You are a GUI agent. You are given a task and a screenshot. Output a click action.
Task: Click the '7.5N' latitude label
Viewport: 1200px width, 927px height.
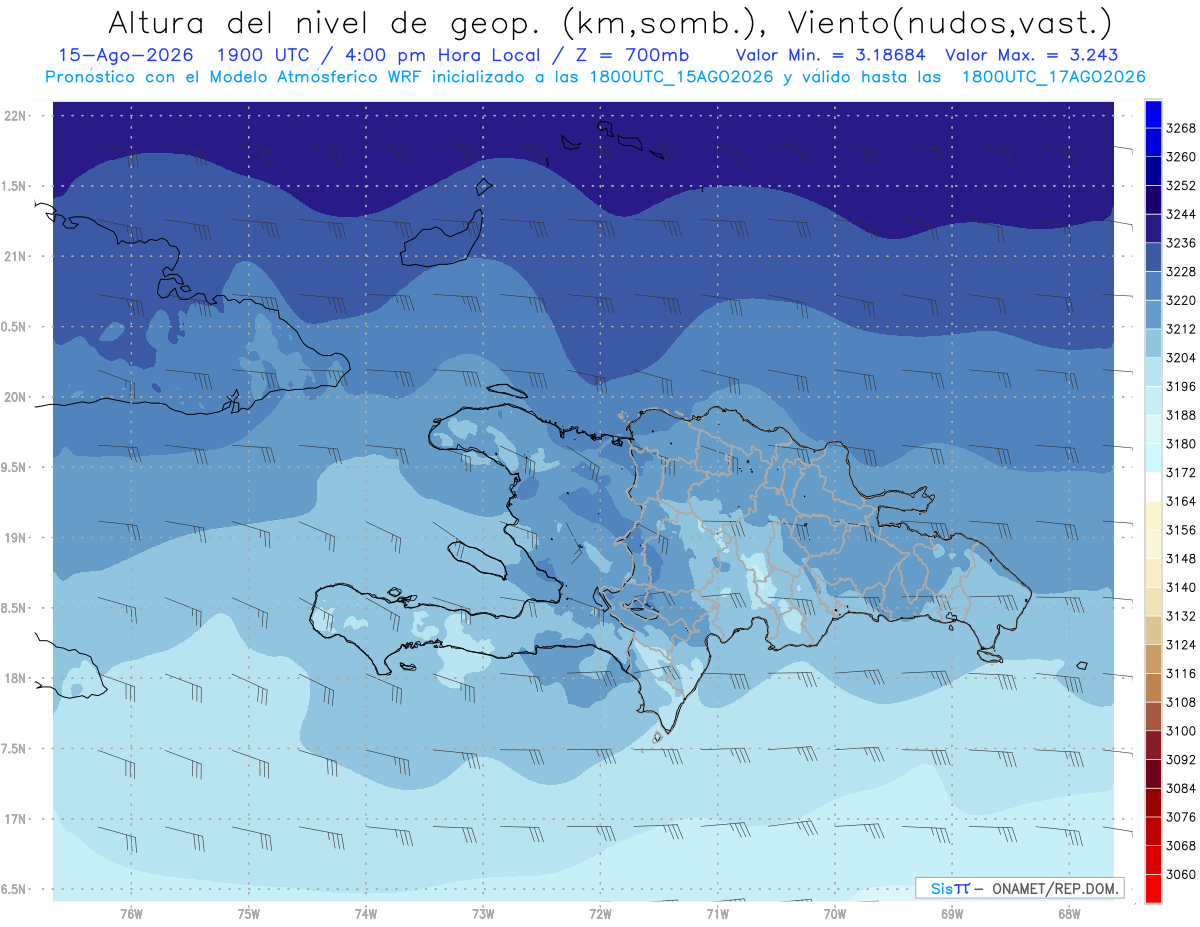pyautogui.click(x=15, y=748)
